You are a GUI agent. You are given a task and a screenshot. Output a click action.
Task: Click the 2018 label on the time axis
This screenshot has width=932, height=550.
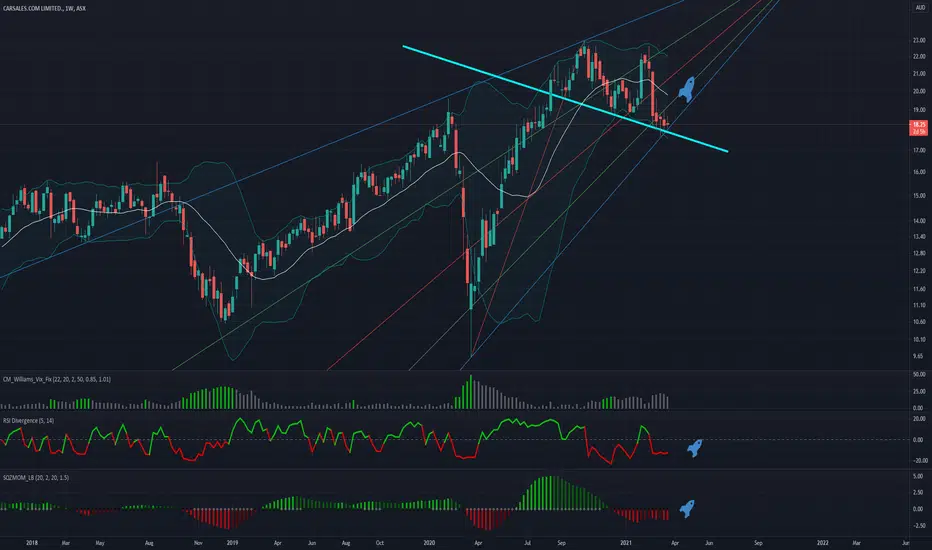32,543
